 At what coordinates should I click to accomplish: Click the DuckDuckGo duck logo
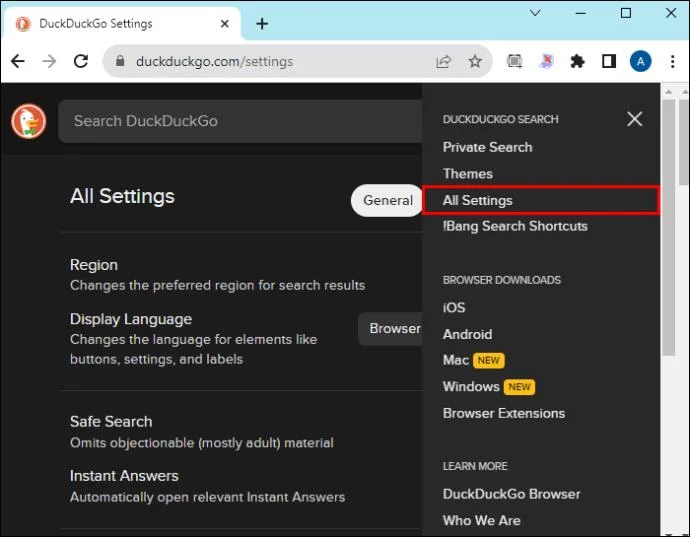pyautogui.click(x=29, y=121)
